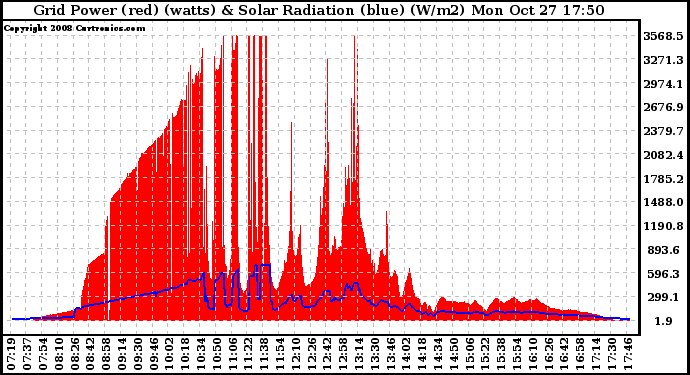Click the 13:30 time label
690x375 pixels.
click(375, 354)
